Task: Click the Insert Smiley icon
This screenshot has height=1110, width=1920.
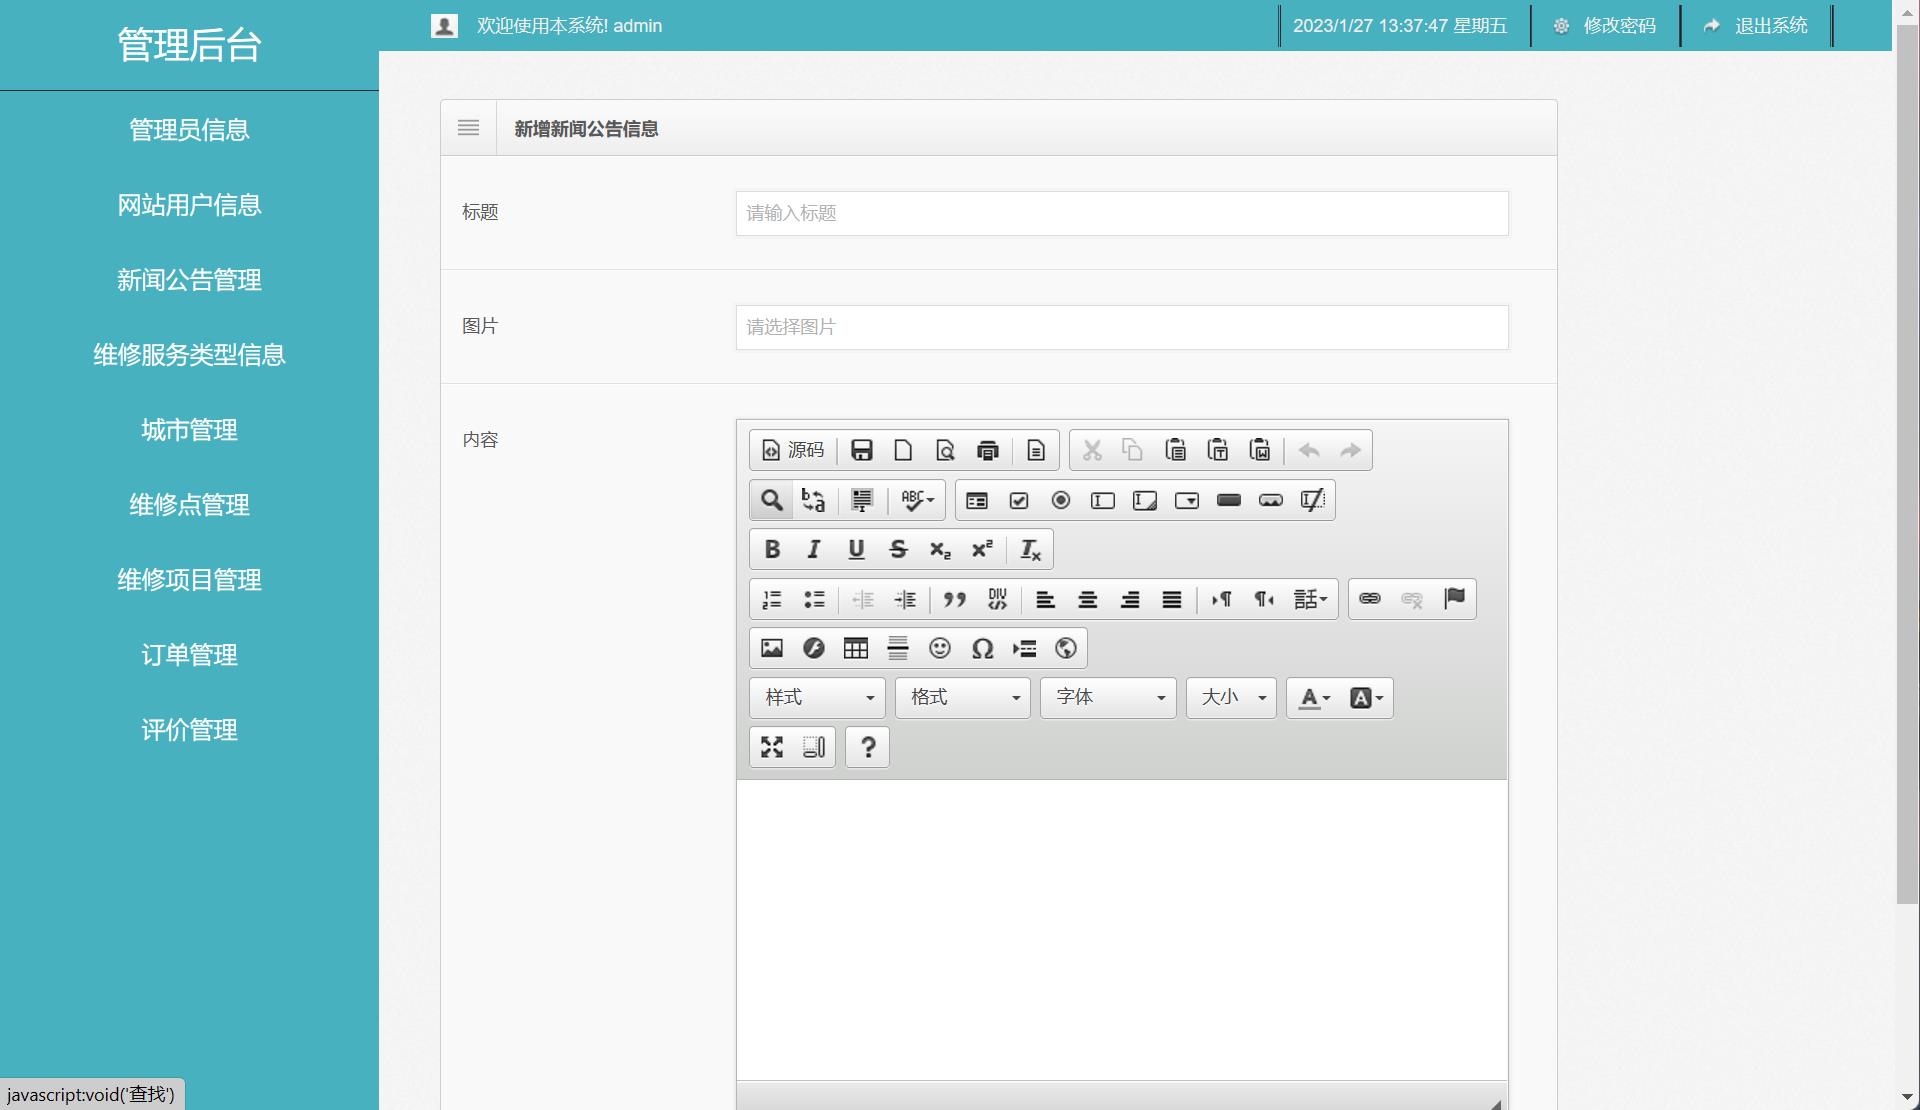Action: pos(940,648)
